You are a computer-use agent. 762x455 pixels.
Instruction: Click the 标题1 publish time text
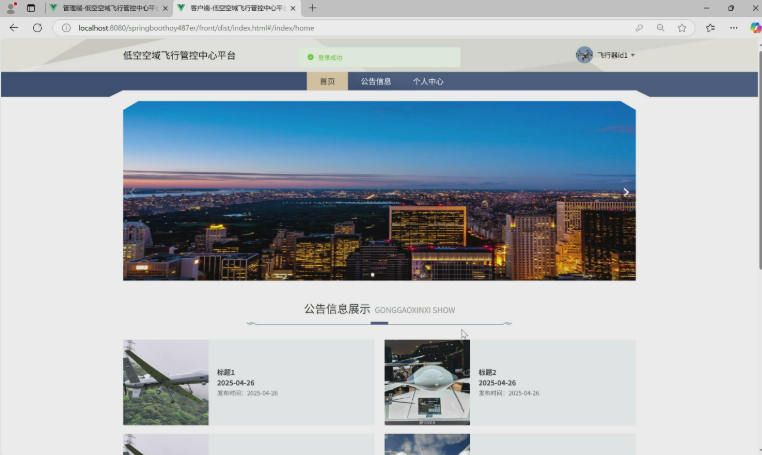[x=247, y=393]
